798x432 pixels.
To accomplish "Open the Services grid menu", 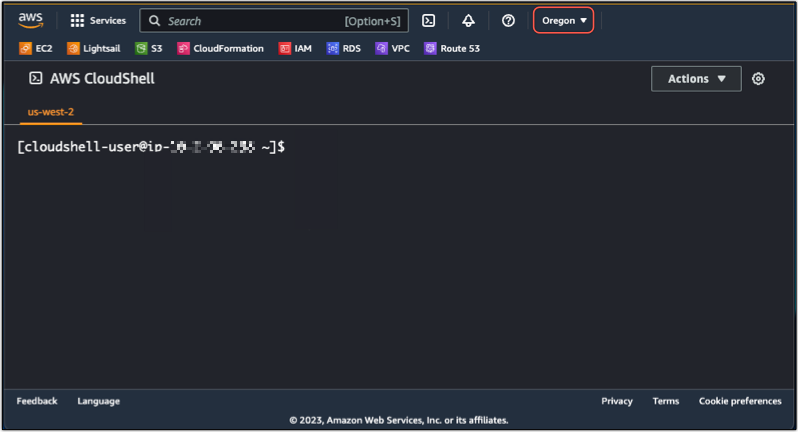I will click(98, 21).
